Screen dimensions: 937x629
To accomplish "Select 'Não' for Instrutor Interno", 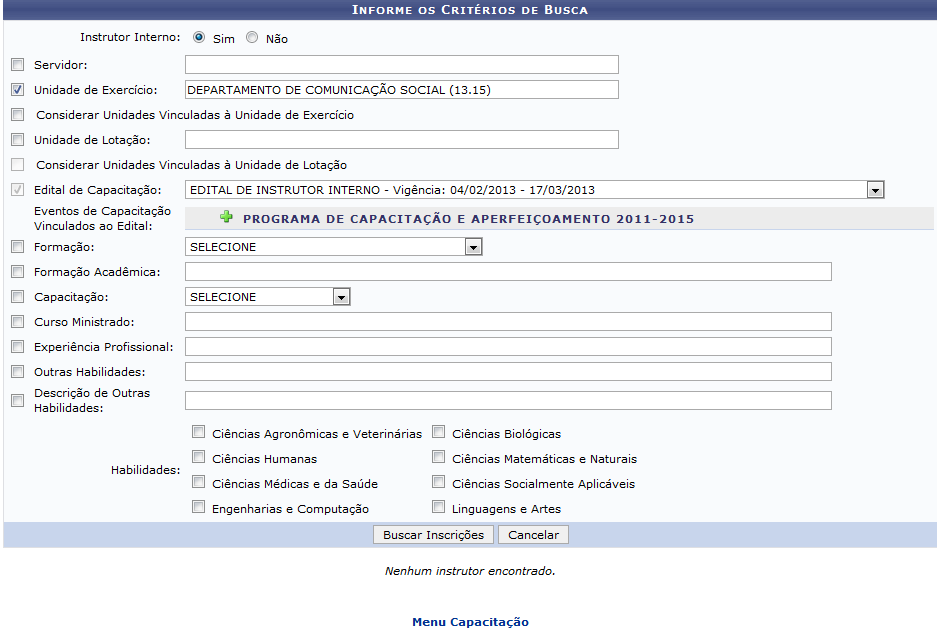I will (x=252, y=38).
